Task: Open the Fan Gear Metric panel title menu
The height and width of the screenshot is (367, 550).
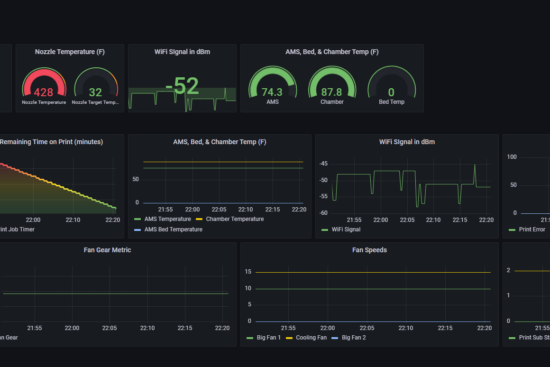Action: (107, 250)
